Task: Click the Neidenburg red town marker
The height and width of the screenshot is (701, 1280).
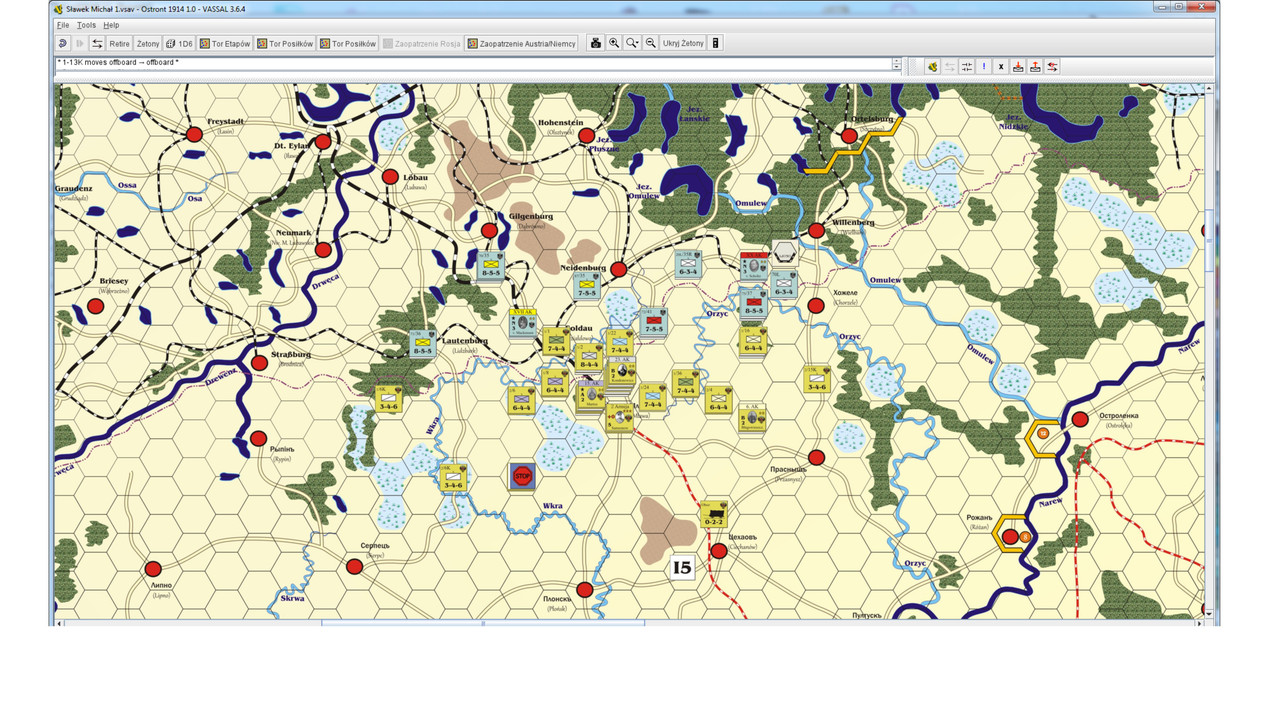Action: [x=619, y=270]
